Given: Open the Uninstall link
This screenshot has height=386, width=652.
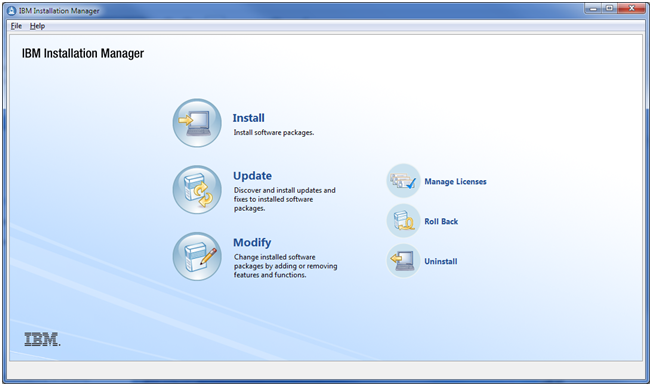Looking at the screenshot, I should [441, 262].
